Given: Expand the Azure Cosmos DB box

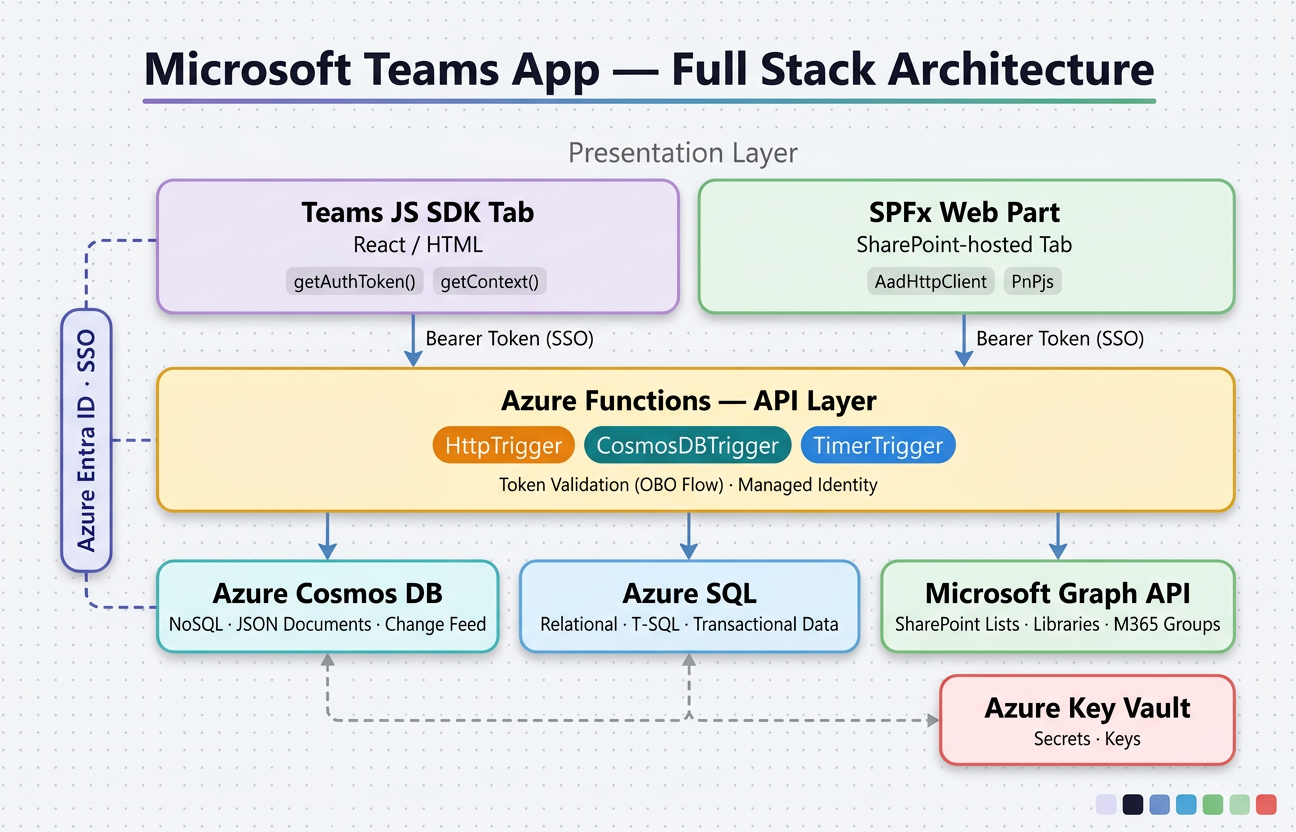Looking at the screenshot, I should [327, 606].
